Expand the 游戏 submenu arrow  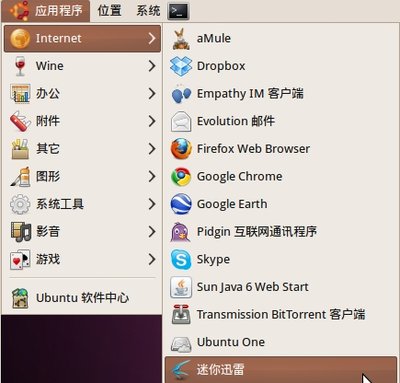pyautogui.click(x=152, y=259)
